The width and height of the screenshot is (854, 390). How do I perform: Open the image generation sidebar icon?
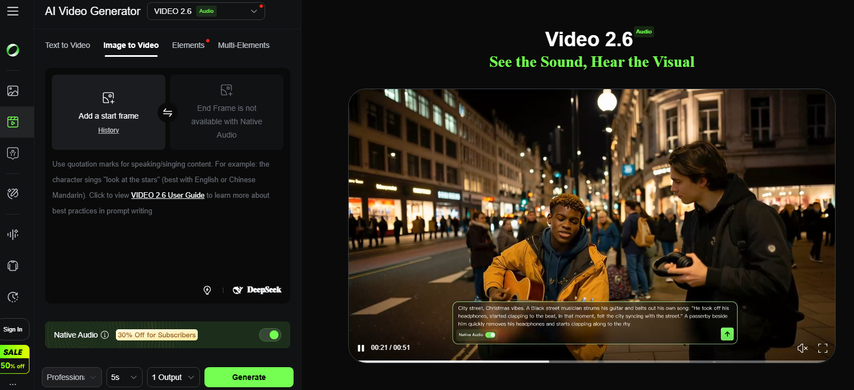[x=13, y=91]
